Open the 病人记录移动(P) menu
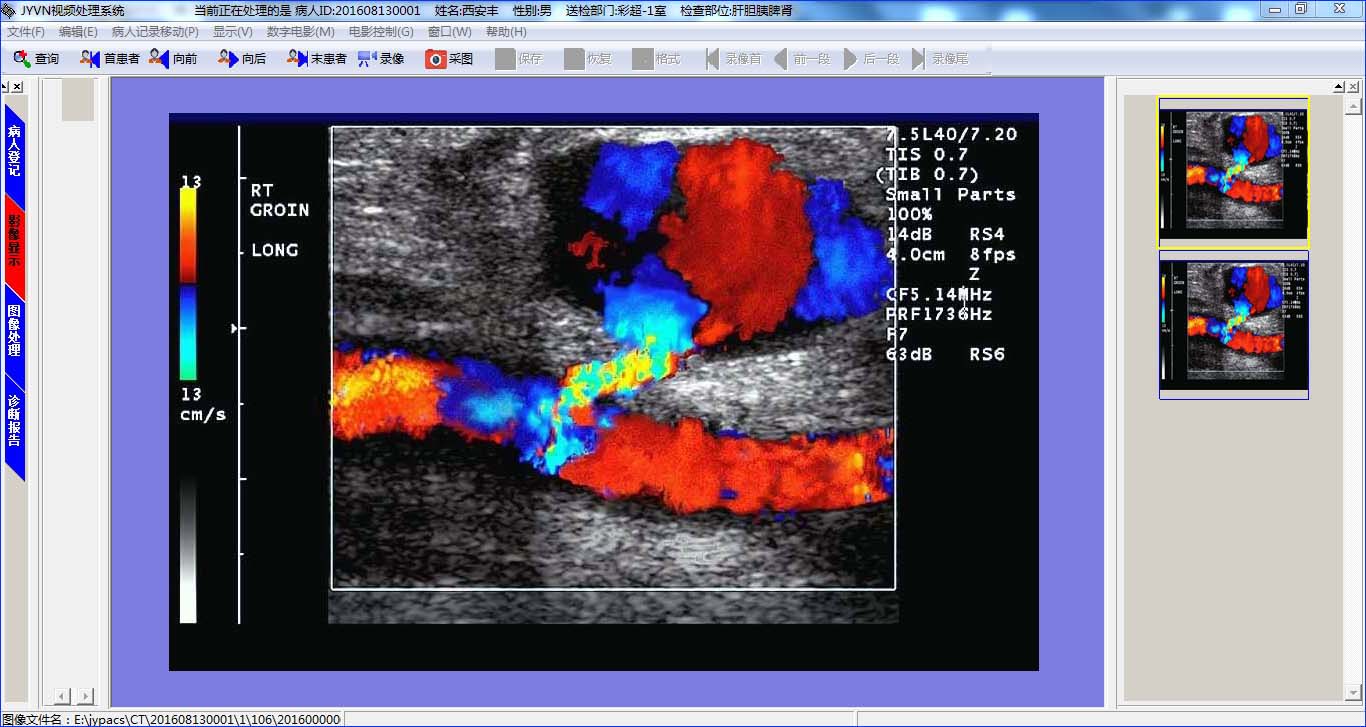 tap(155, 32)
